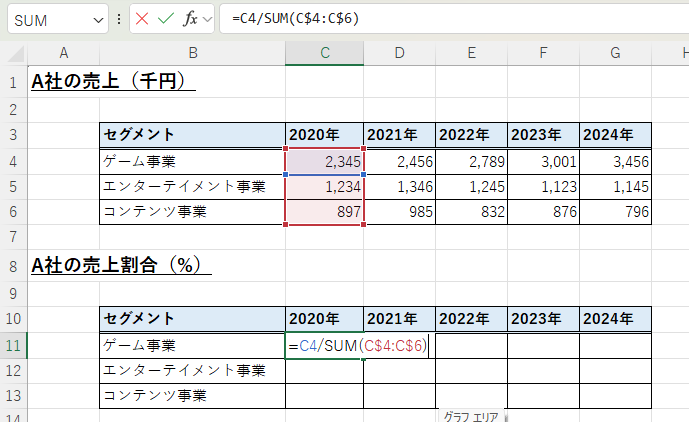
Task: Select the column G header
Action: tap(616, 53)
